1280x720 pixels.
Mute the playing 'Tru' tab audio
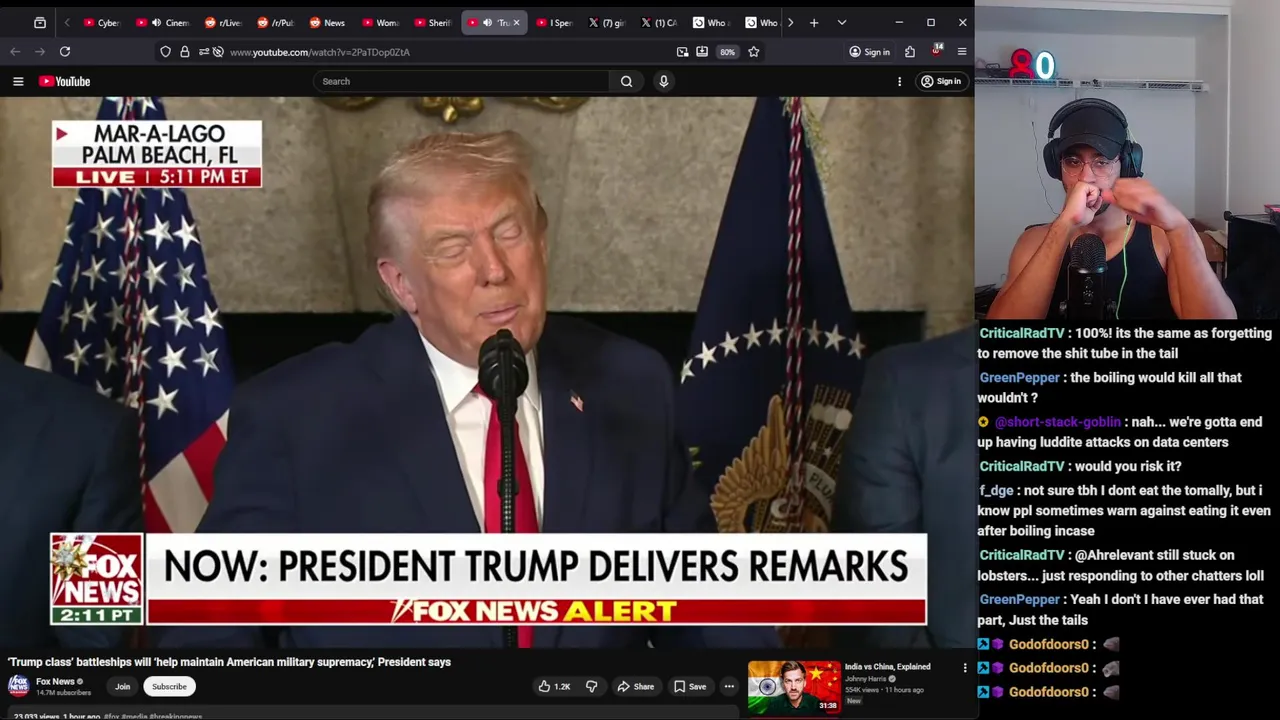click(487, 22)
